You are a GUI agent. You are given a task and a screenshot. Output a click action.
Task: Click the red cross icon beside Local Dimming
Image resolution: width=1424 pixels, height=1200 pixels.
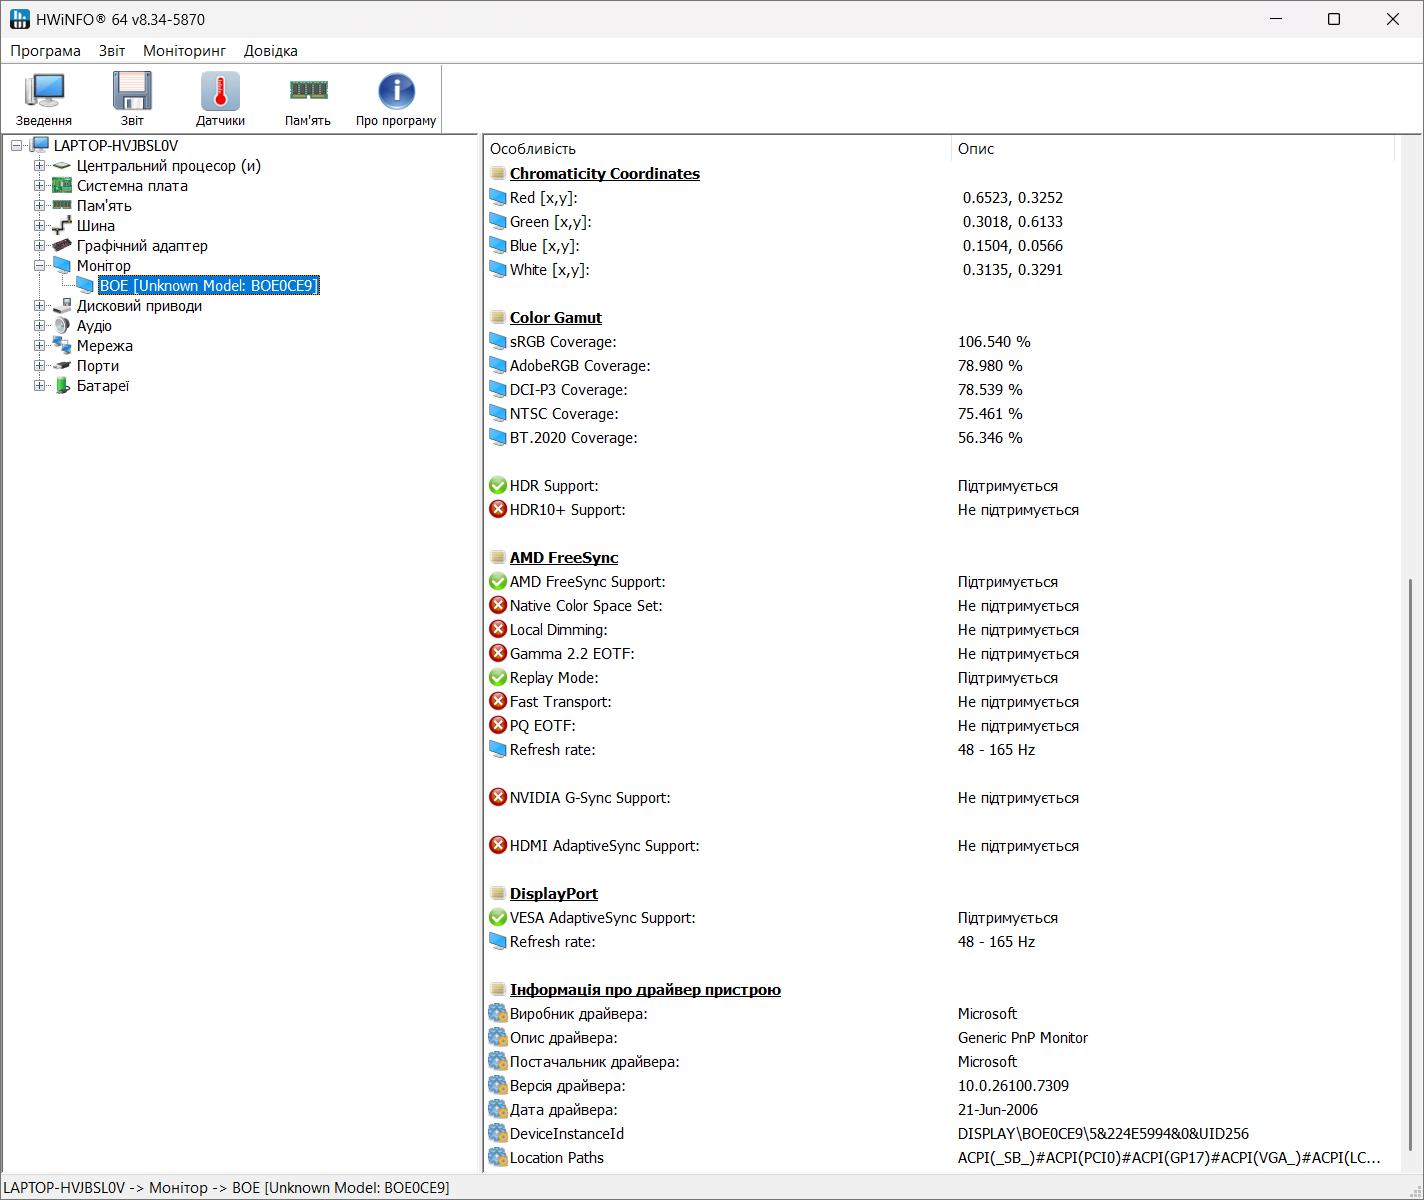(x=498, y=629)
